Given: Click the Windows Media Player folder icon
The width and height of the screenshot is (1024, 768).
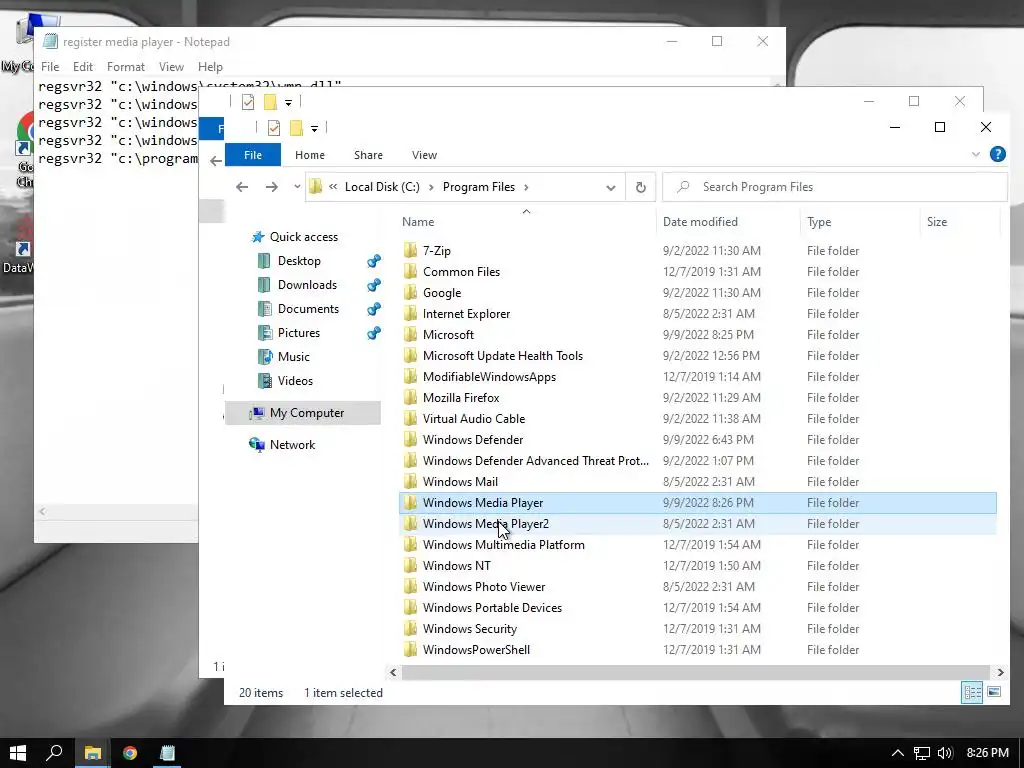Looking at the screenshot, I should point(410,503).
